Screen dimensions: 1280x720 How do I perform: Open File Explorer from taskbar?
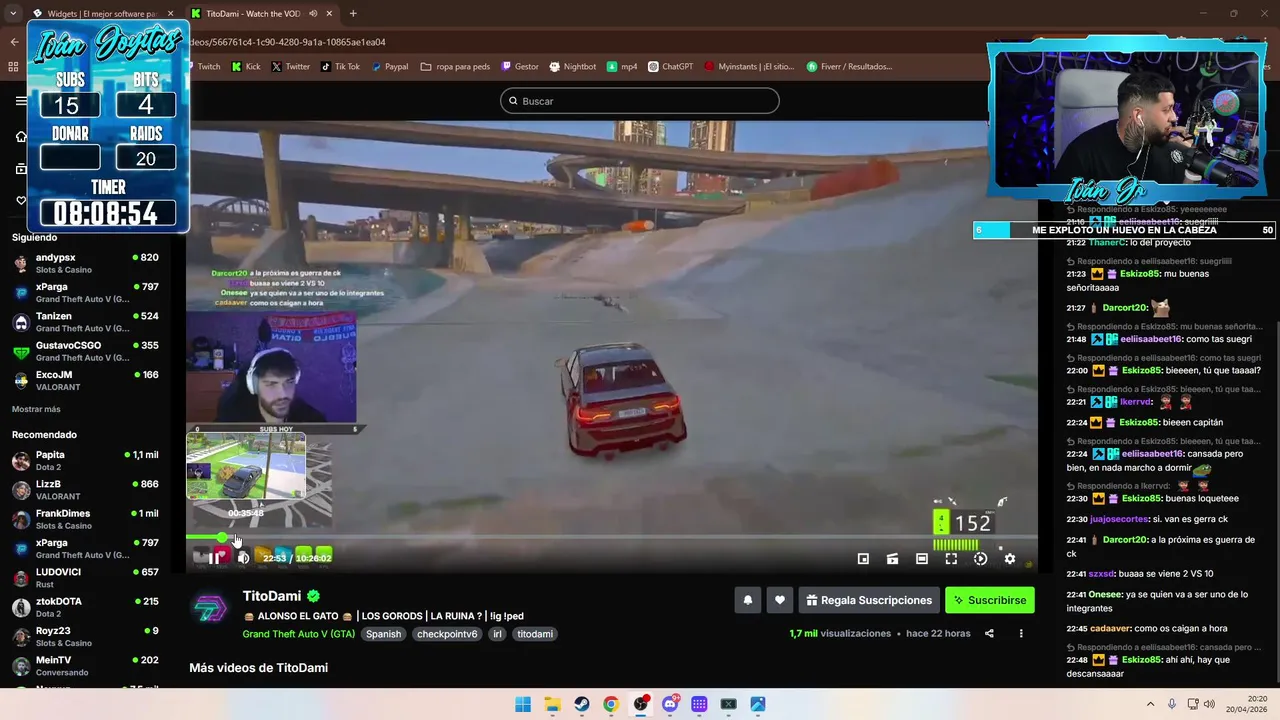[552, 704]
